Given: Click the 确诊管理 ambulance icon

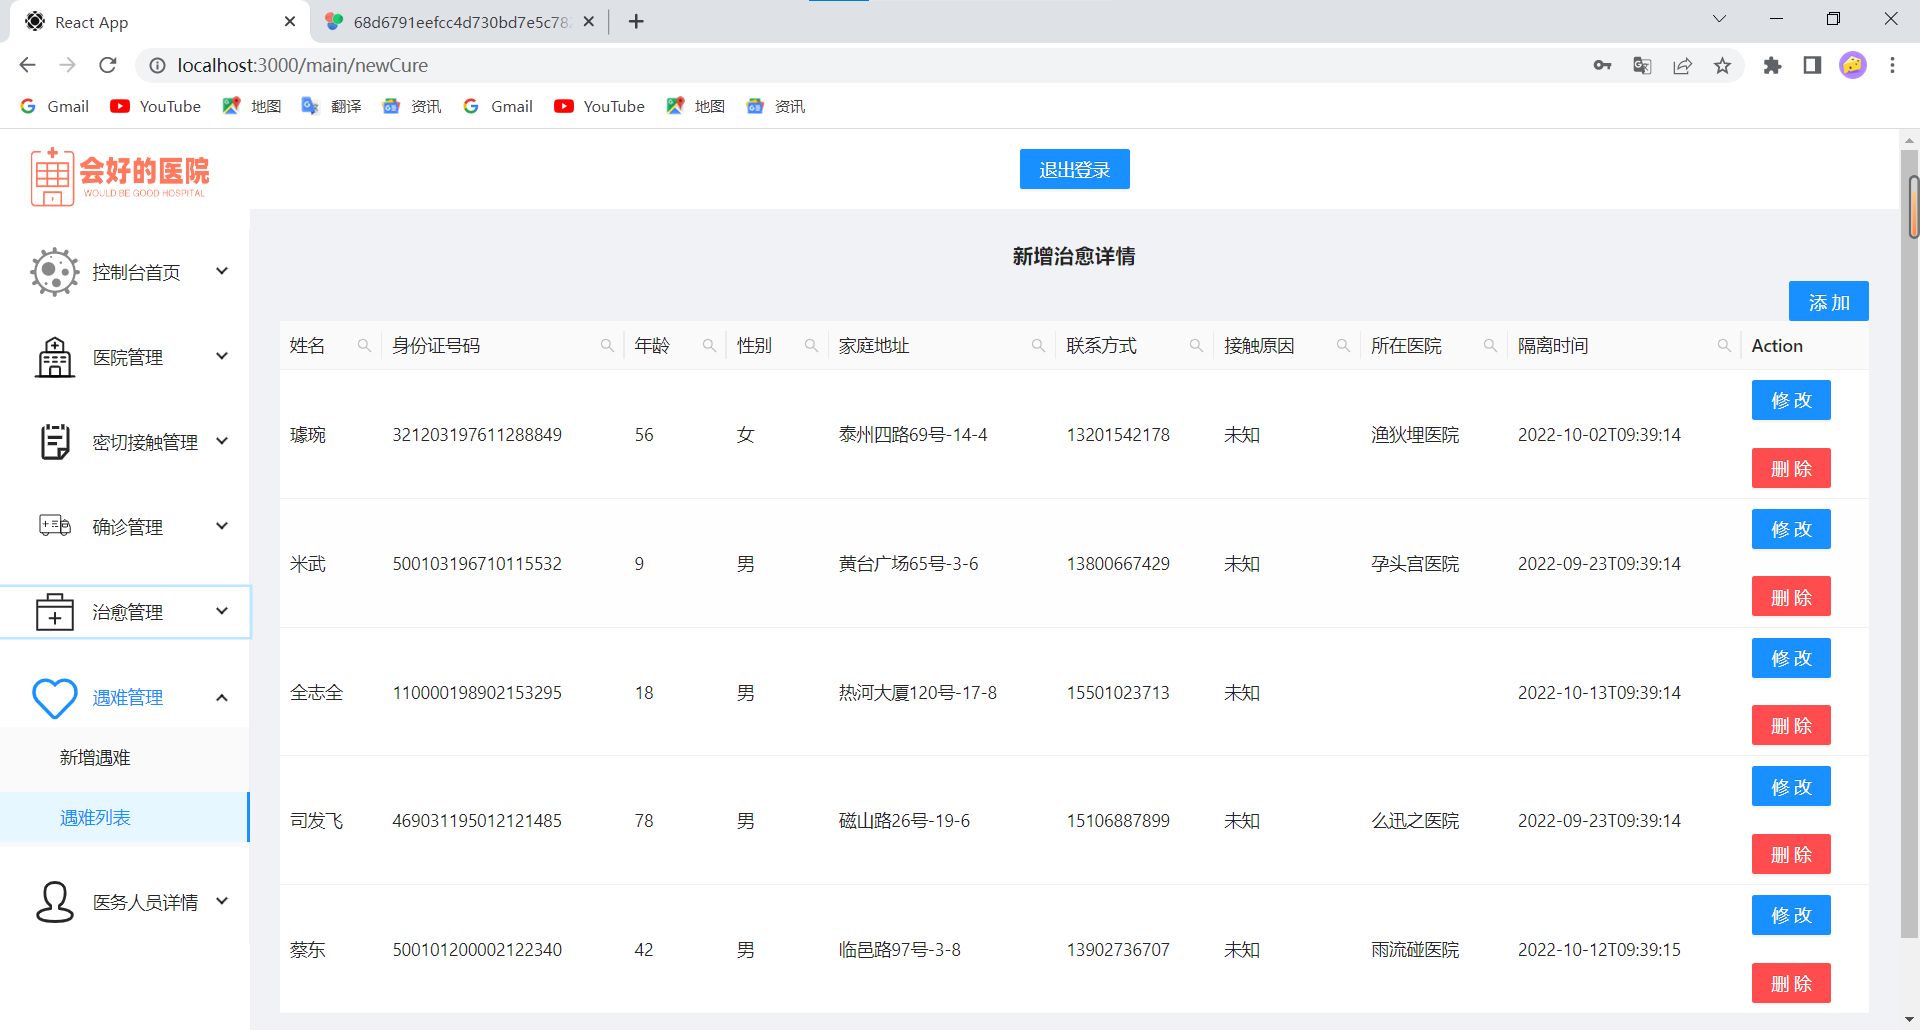Looking at the screenshot, I should pos(54,526).
